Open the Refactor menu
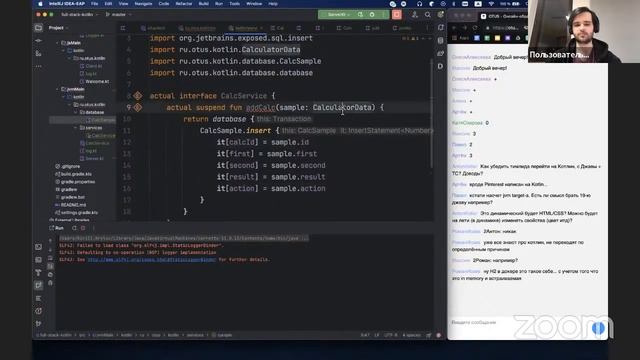The height and width of the screenshot is (360, 640). pos(184,4)
